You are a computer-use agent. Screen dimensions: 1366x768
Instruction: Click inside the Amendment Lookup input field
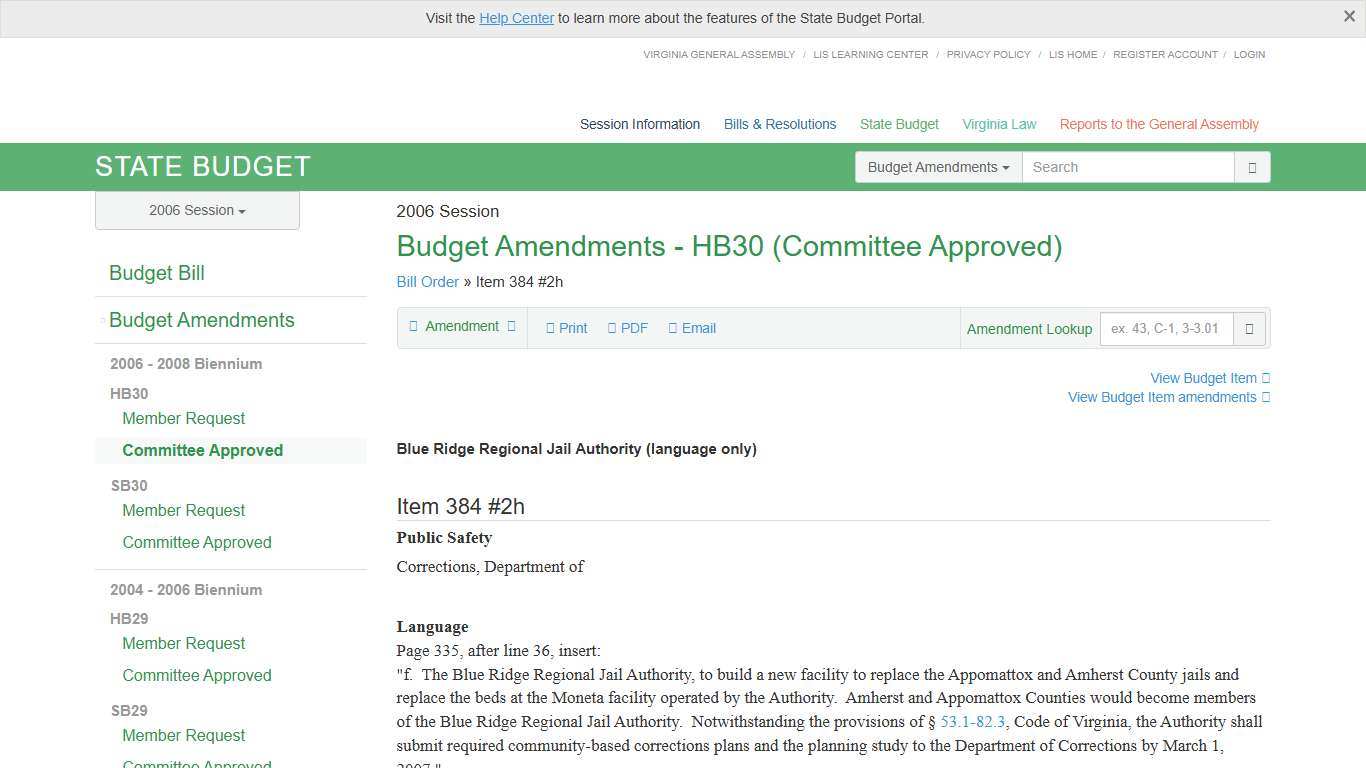pyautogui.click(x=1165, y=328)
